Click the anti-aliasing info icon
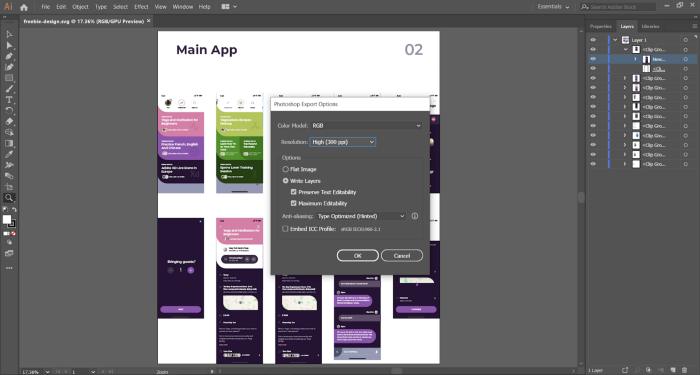 click(414, 216)
